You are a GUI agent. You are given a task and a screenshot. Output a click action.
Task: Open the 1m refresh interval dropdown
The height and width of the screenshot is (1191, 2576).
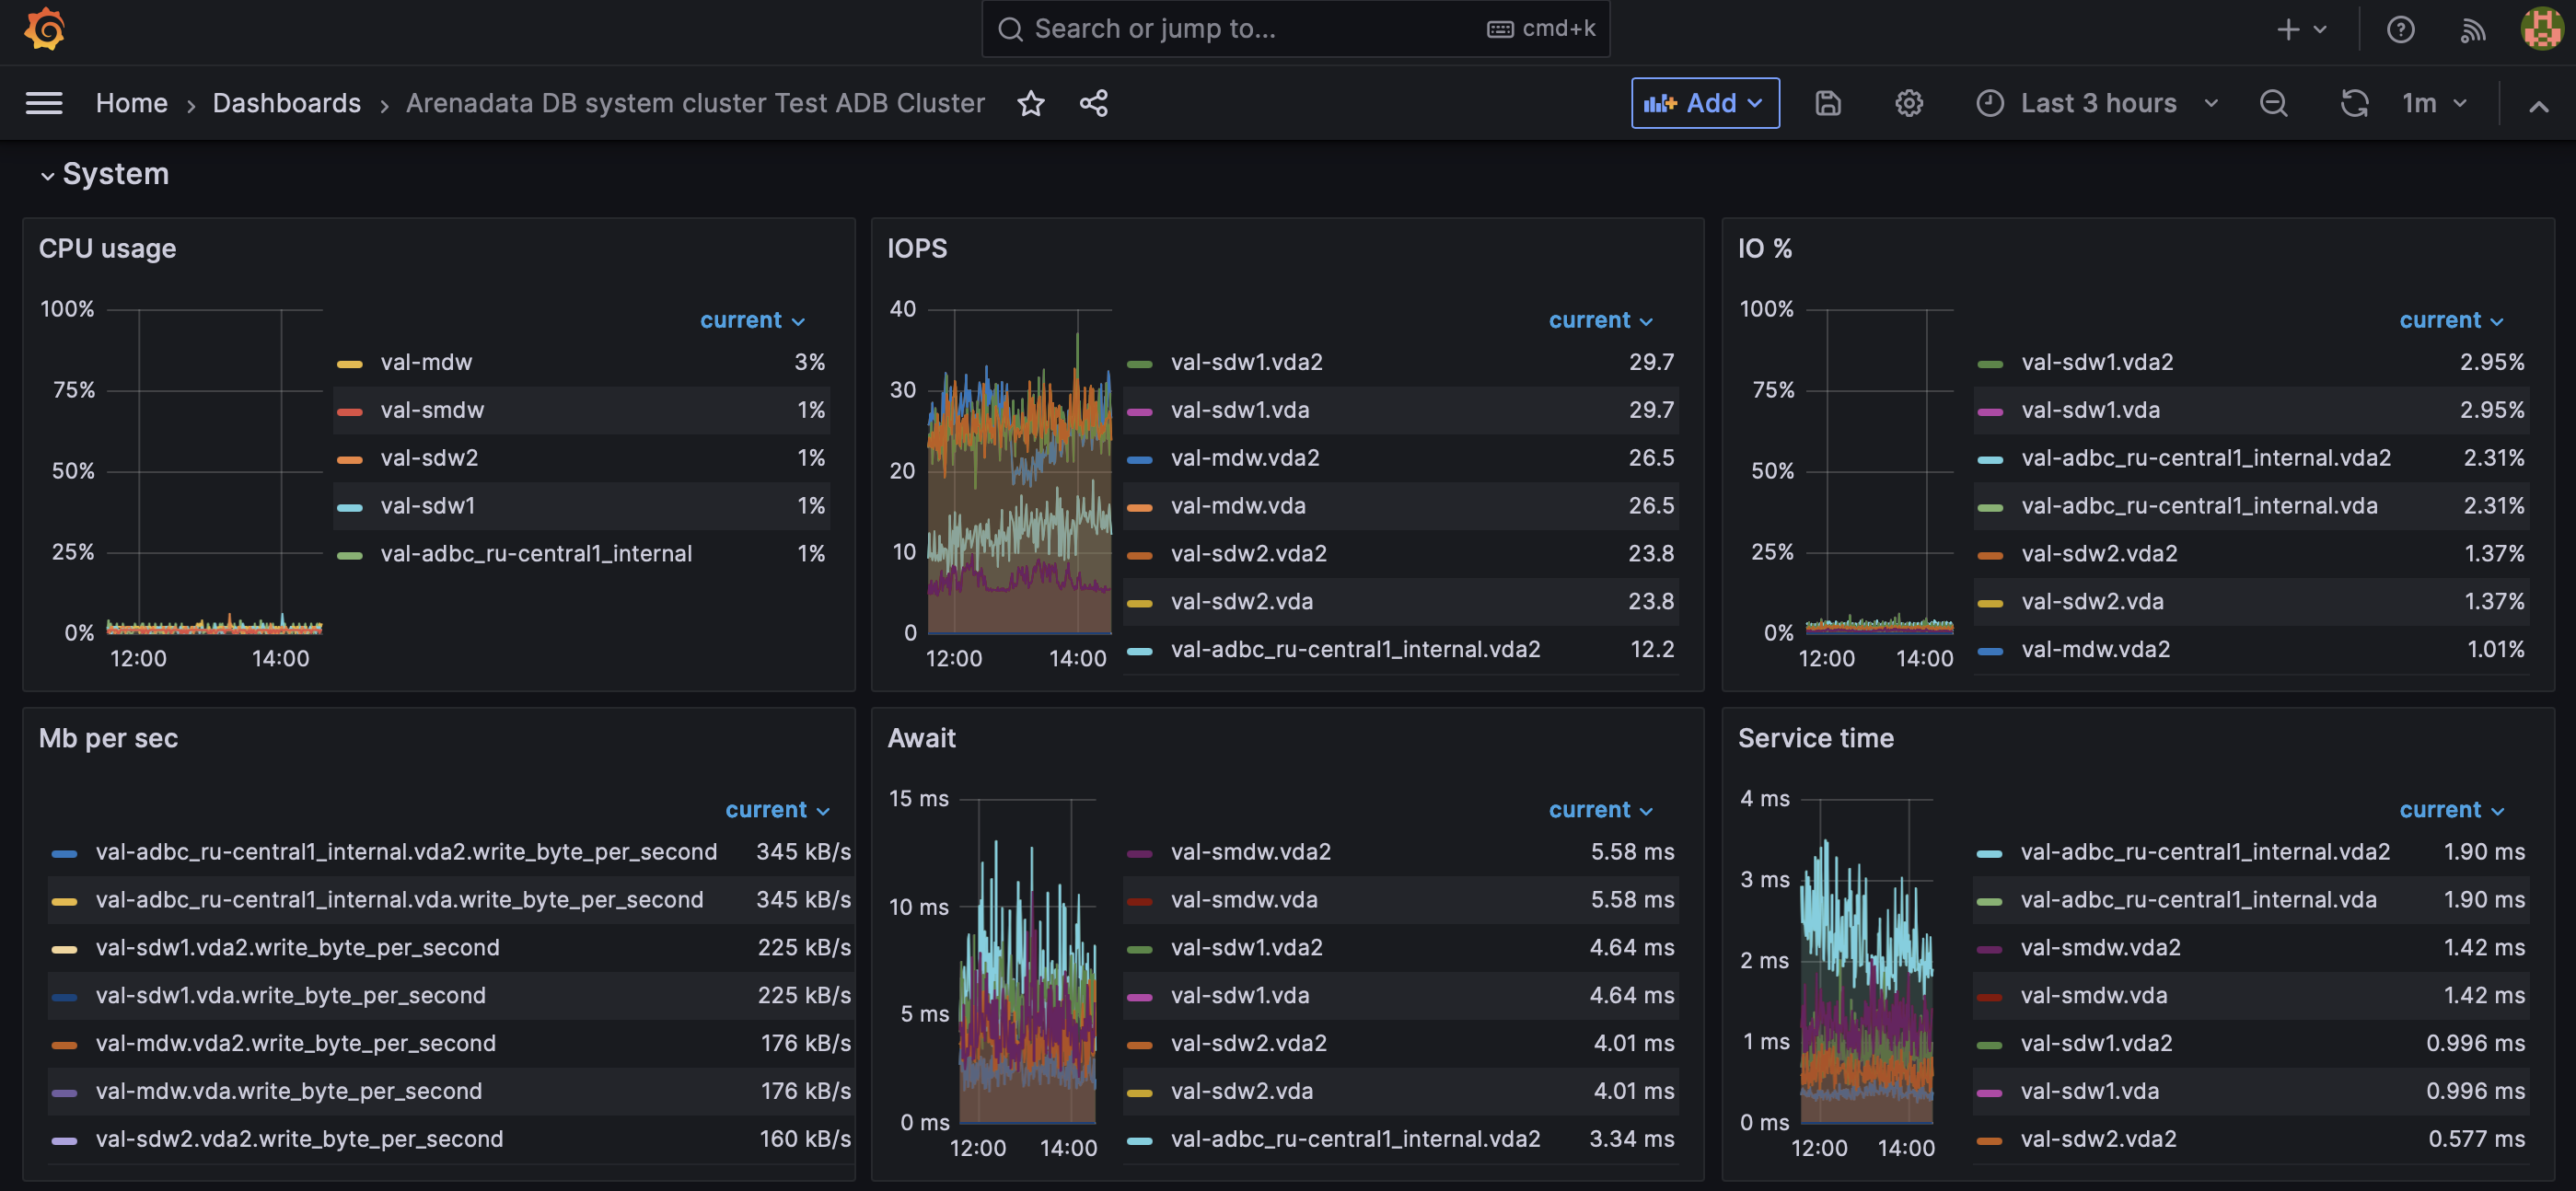tap(2434, 103)
